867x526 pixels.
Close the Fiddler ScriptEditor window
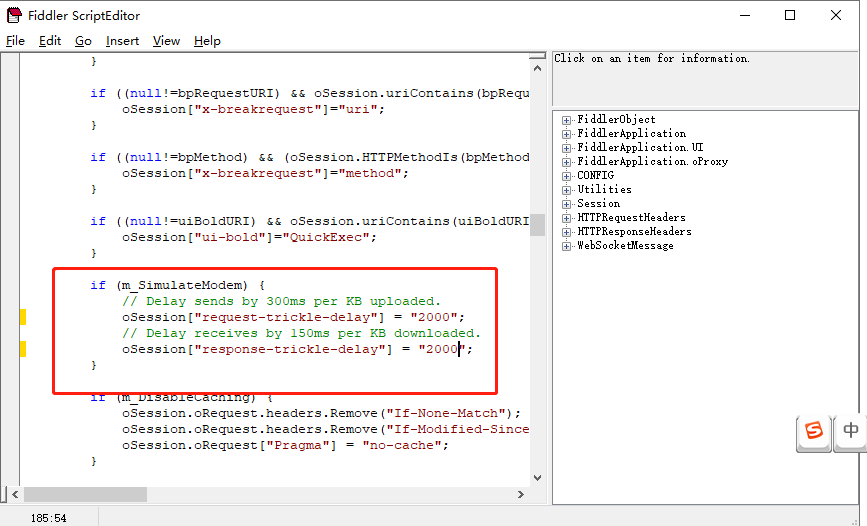[x=835, y=15]
